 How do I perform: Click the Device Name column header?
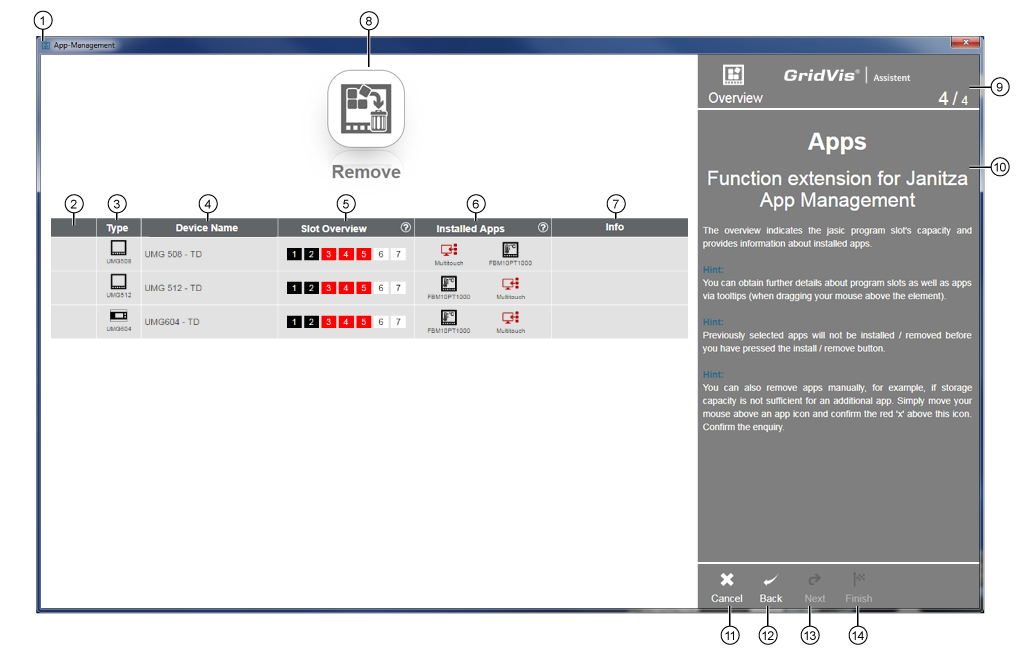[207, 228]
